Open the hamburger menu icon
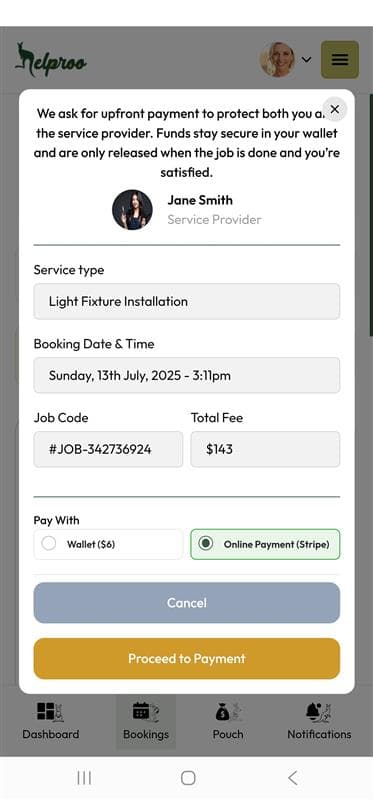This screenshot has height=800, width=373. [340, 60]
